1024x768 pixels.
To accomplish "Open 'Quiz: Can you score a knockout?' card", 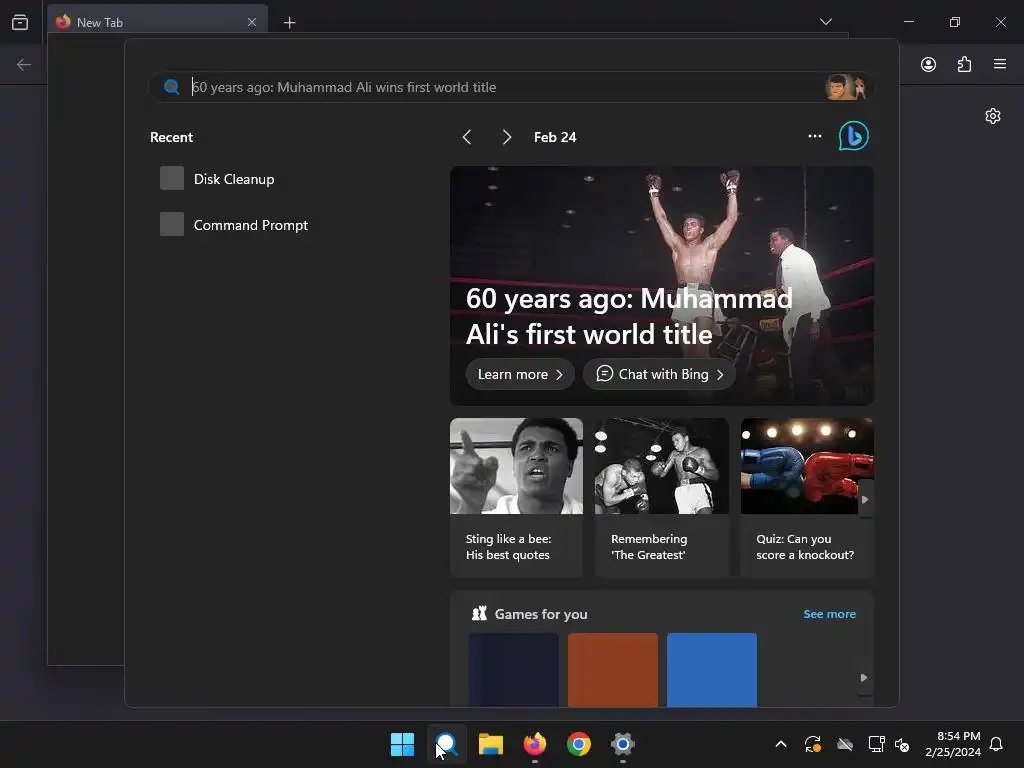I will [x=807, y=498].
